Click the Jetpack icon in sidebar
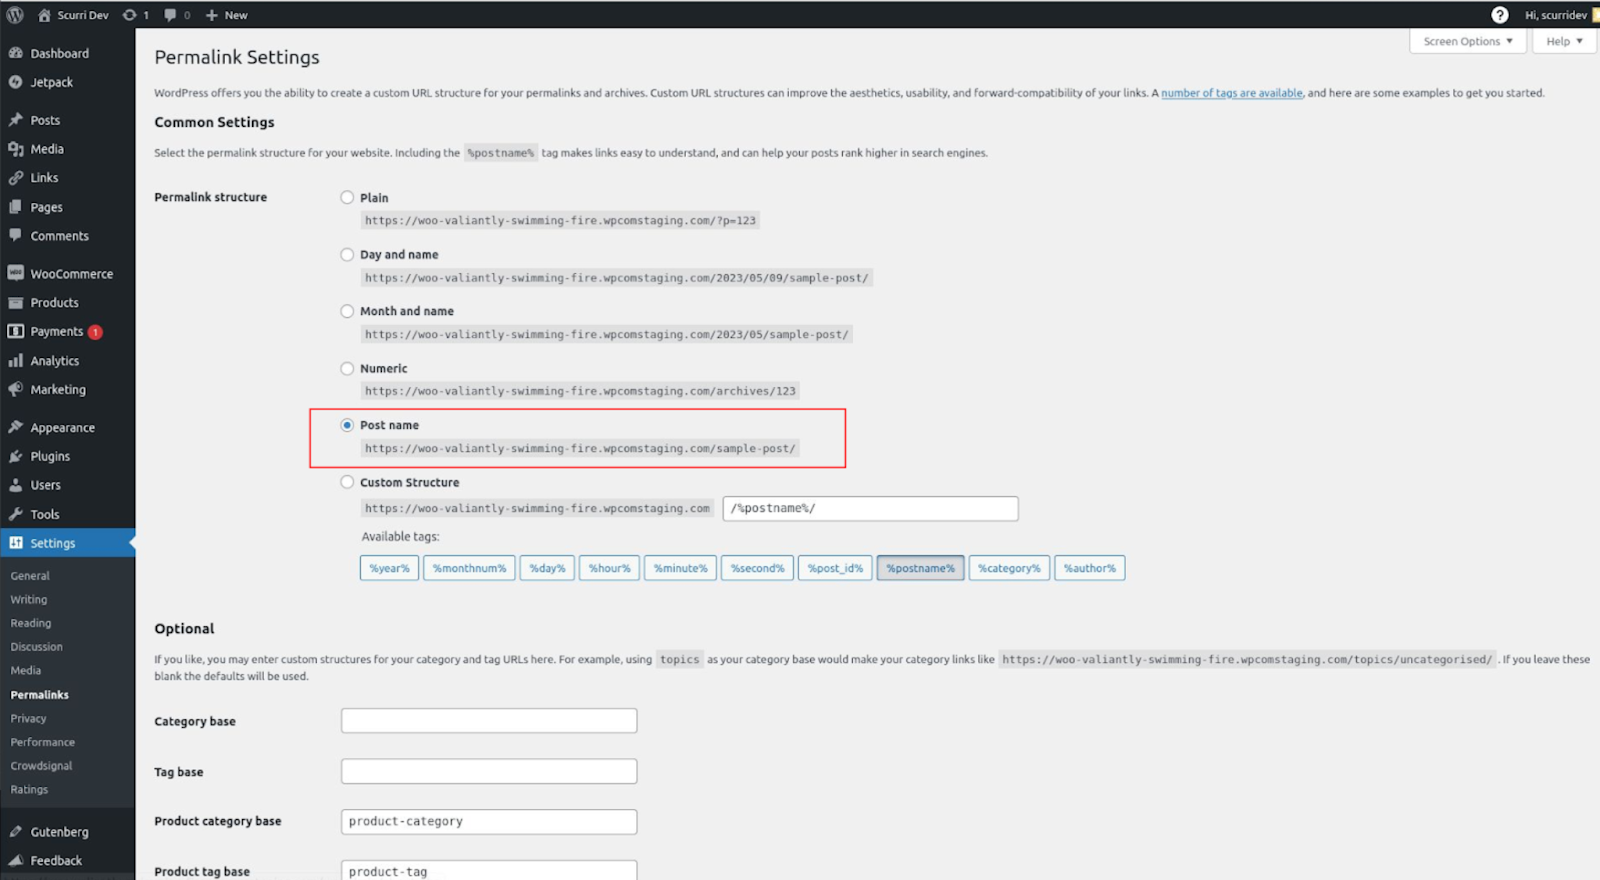The height and width of the screenshot is (880, 1600). (x=16, y=82)
